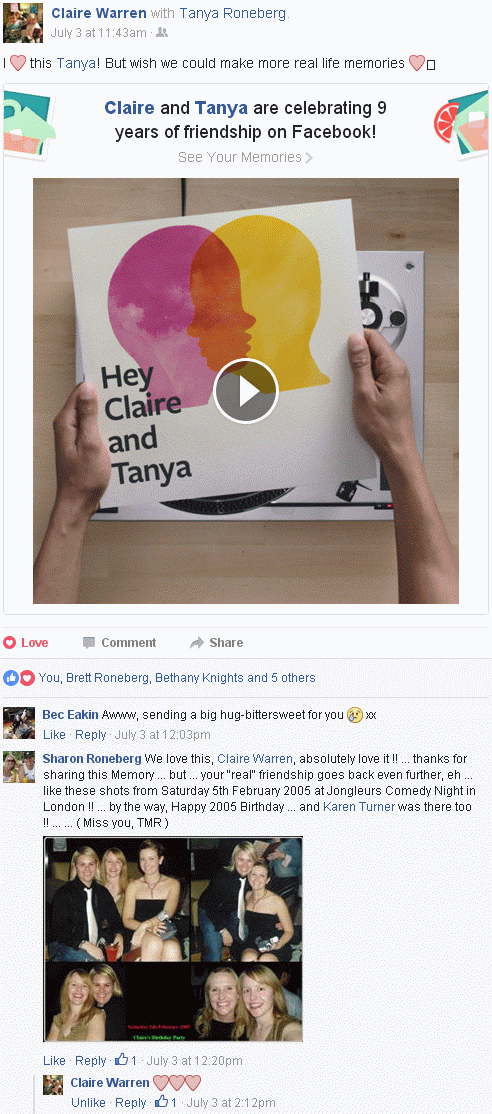The height and width of the screenshot is (1114, 492).
Task: Open Sharon Roneberg's avatar
Action: [18, 767]
